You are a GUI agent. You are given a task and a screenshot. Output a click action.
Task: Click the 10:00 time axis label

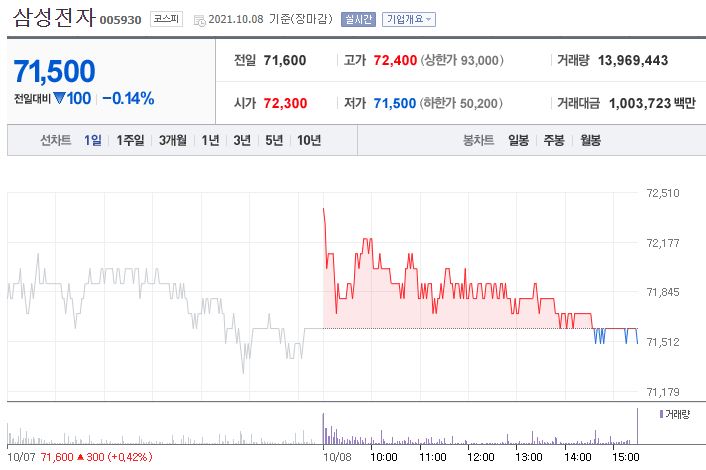(x=384, y=457)
